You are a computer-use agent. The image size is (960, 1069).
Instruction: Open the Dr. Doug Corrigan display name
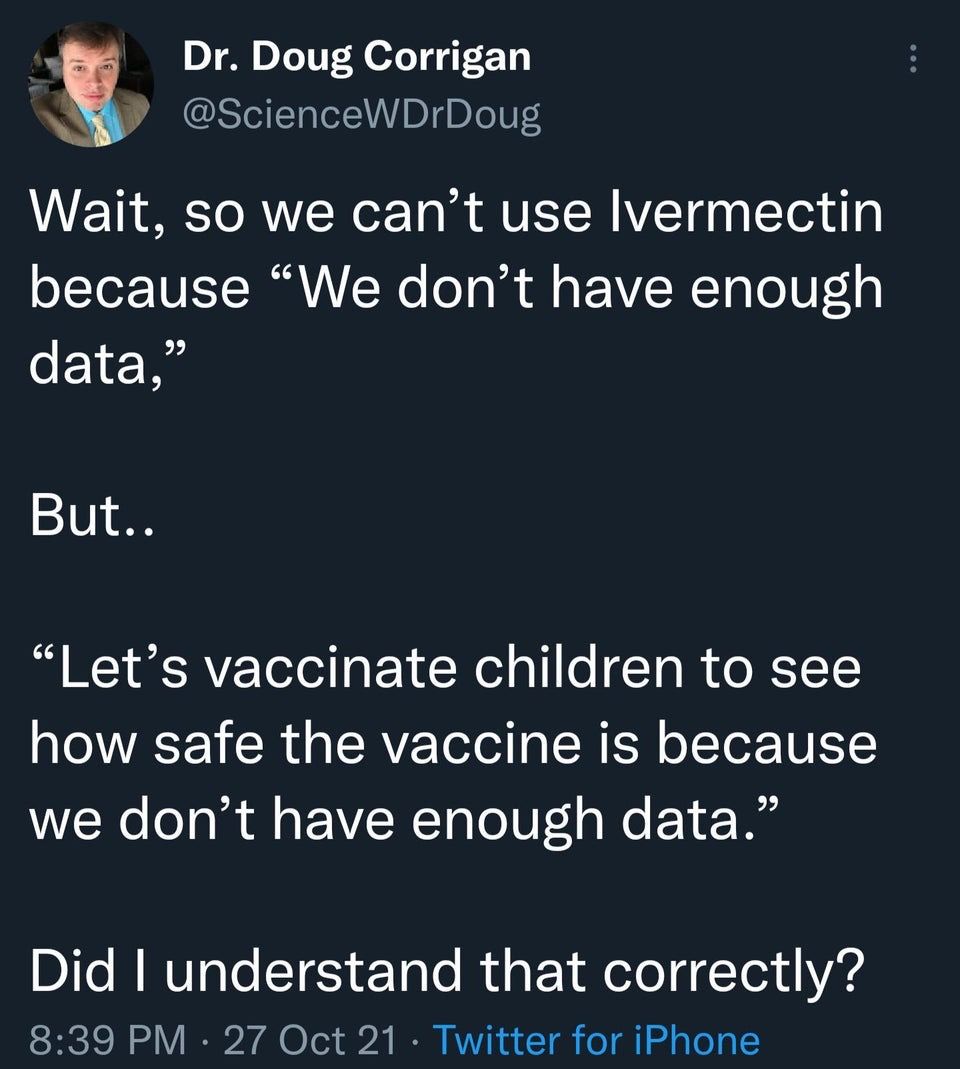click(x=356, y=57)
